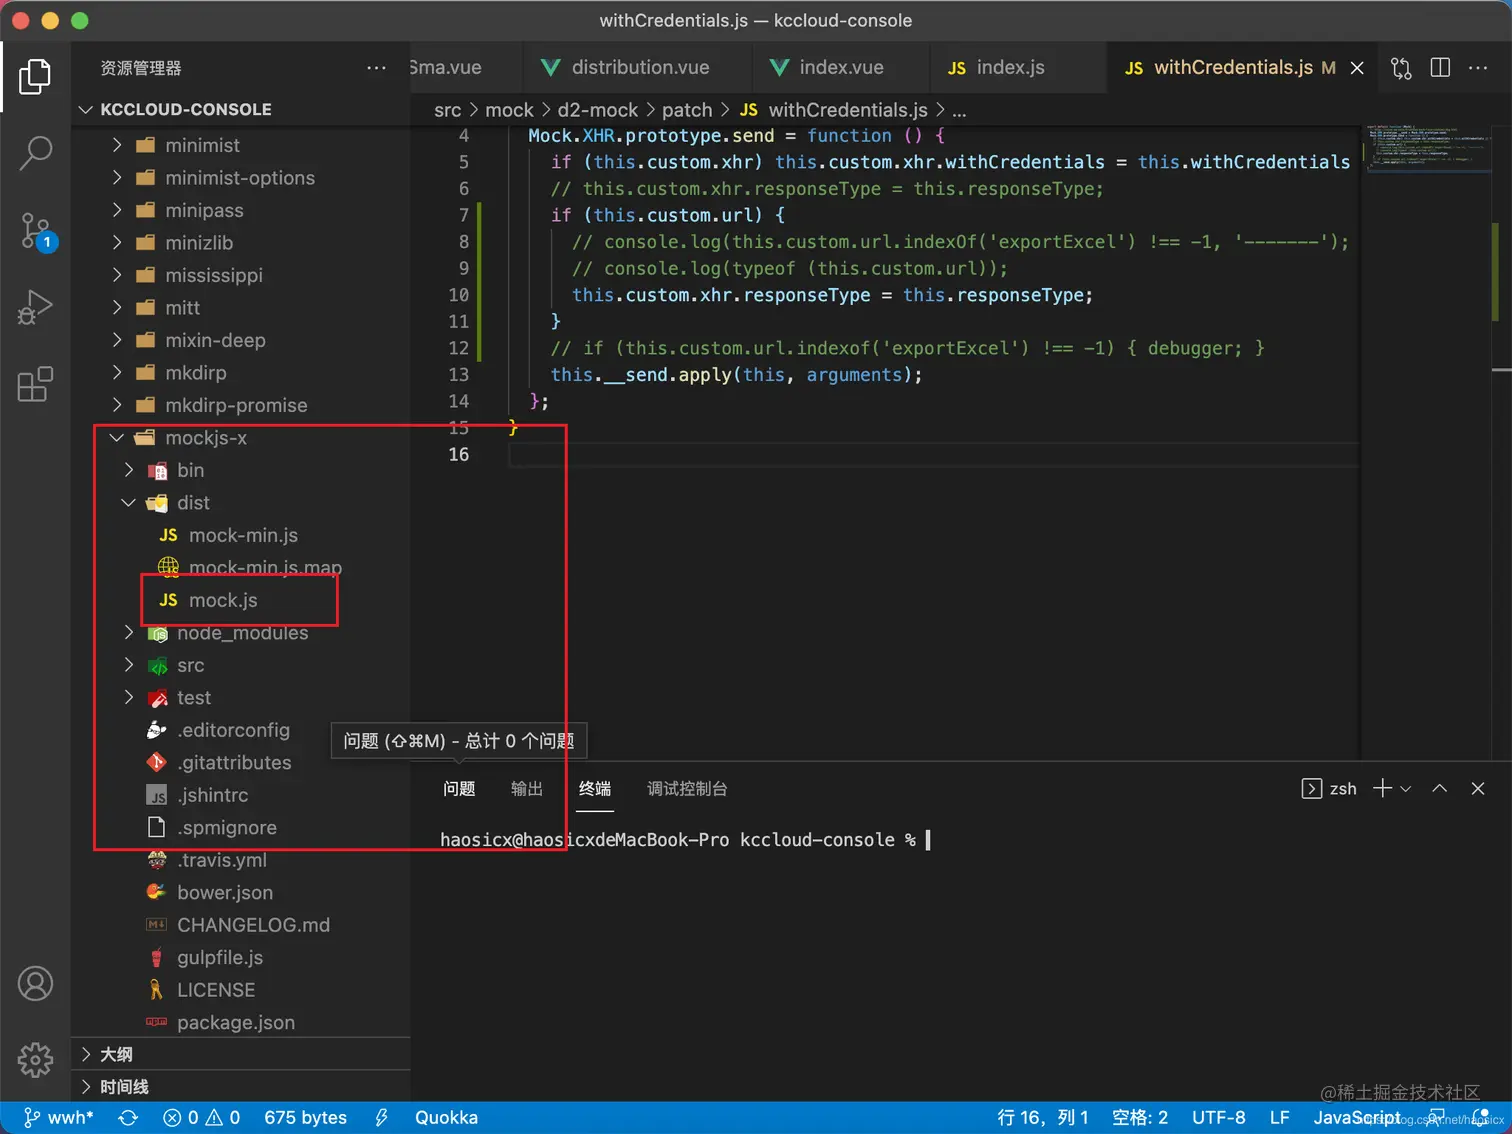Change file encoding UTF-8
This screenshot has width=1512, height=1134.
1218,1118
